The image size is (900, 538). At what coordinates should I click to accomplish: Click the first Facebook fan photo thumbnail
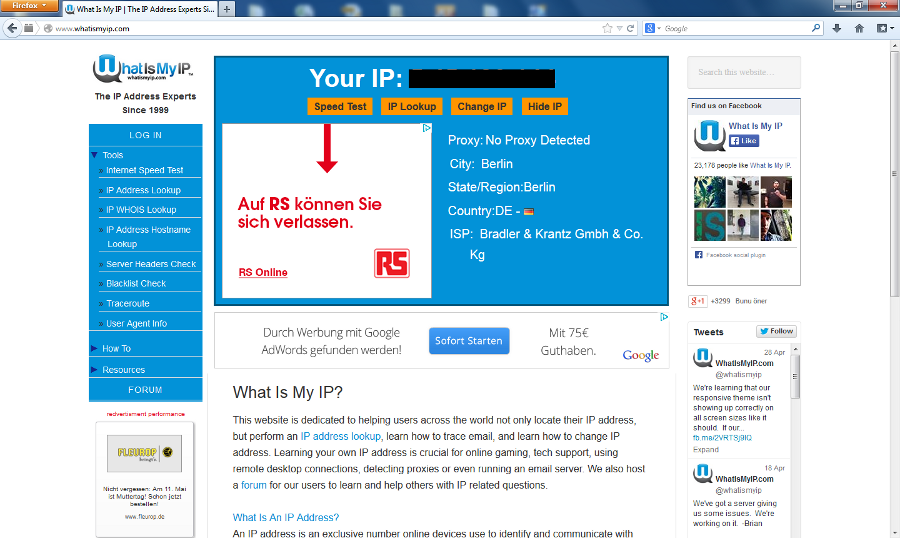tap(709, 192)
